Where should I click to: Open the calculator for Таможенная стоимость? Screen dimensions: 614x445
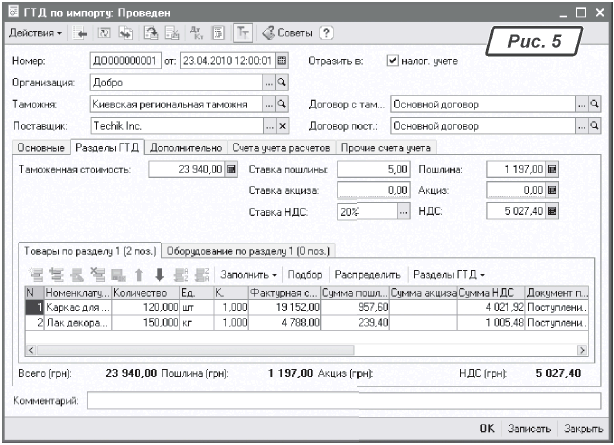[x=232, y=170]
